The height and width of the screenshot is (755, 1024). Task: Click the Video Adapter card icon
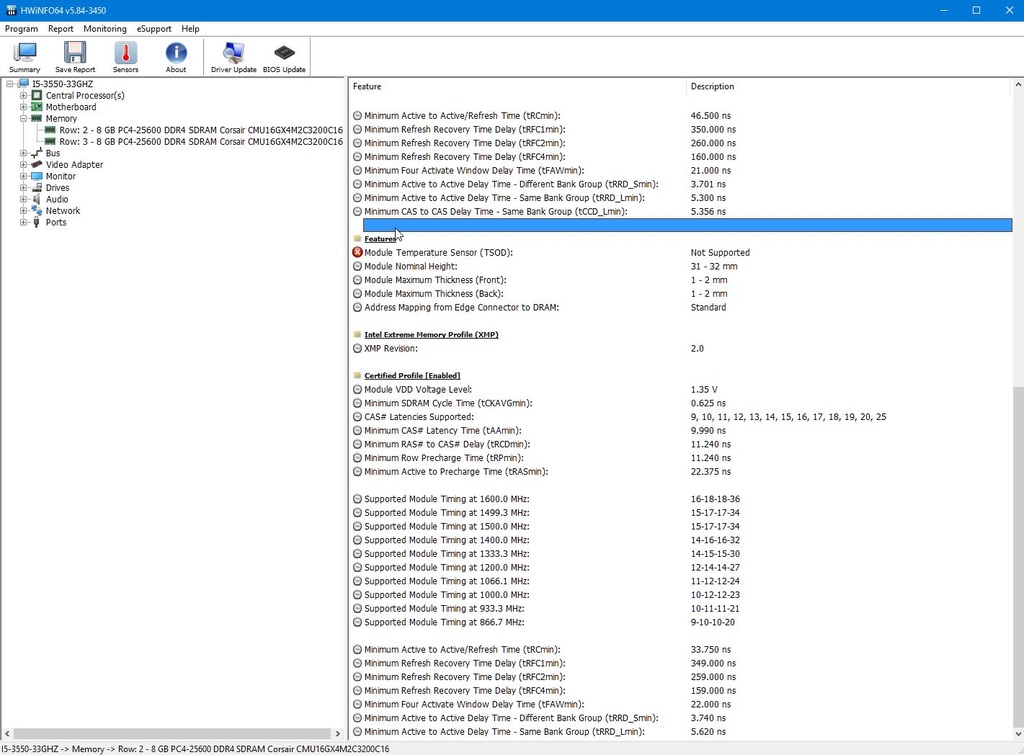point(37,165)
